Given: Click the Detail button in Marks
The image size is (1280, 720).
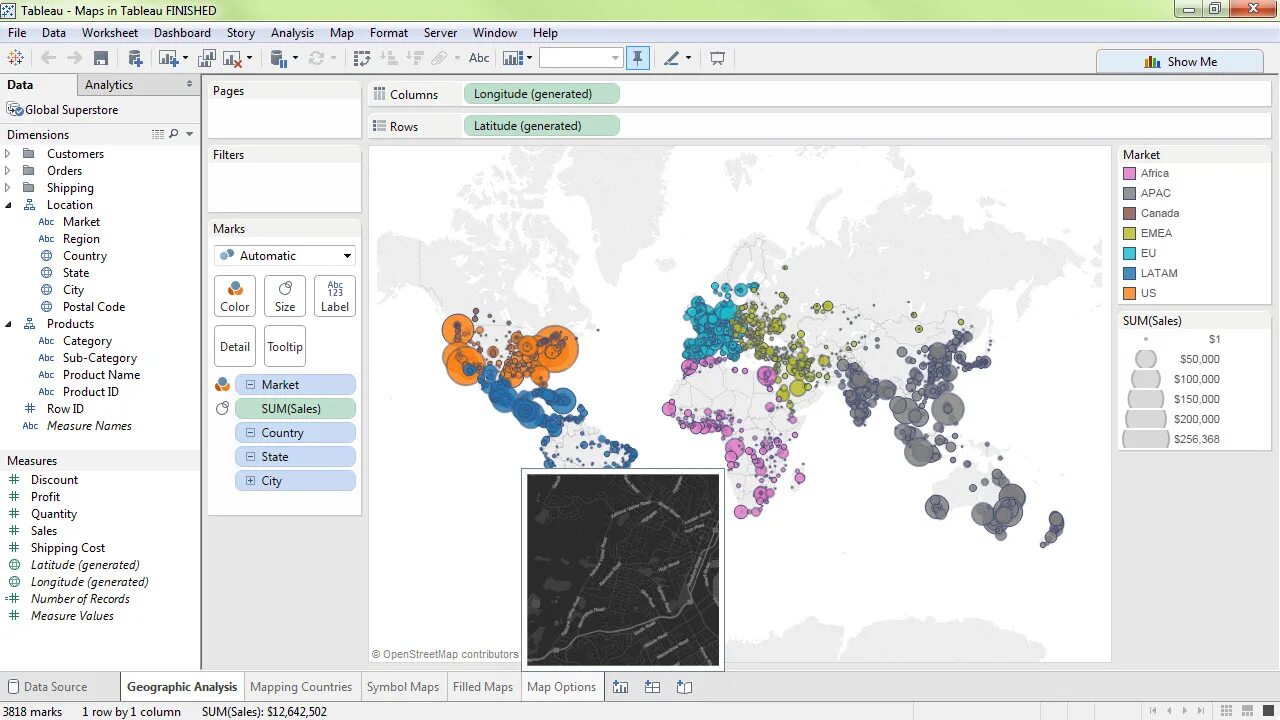Looking at the screenshot, I should [x=235, y=347].
